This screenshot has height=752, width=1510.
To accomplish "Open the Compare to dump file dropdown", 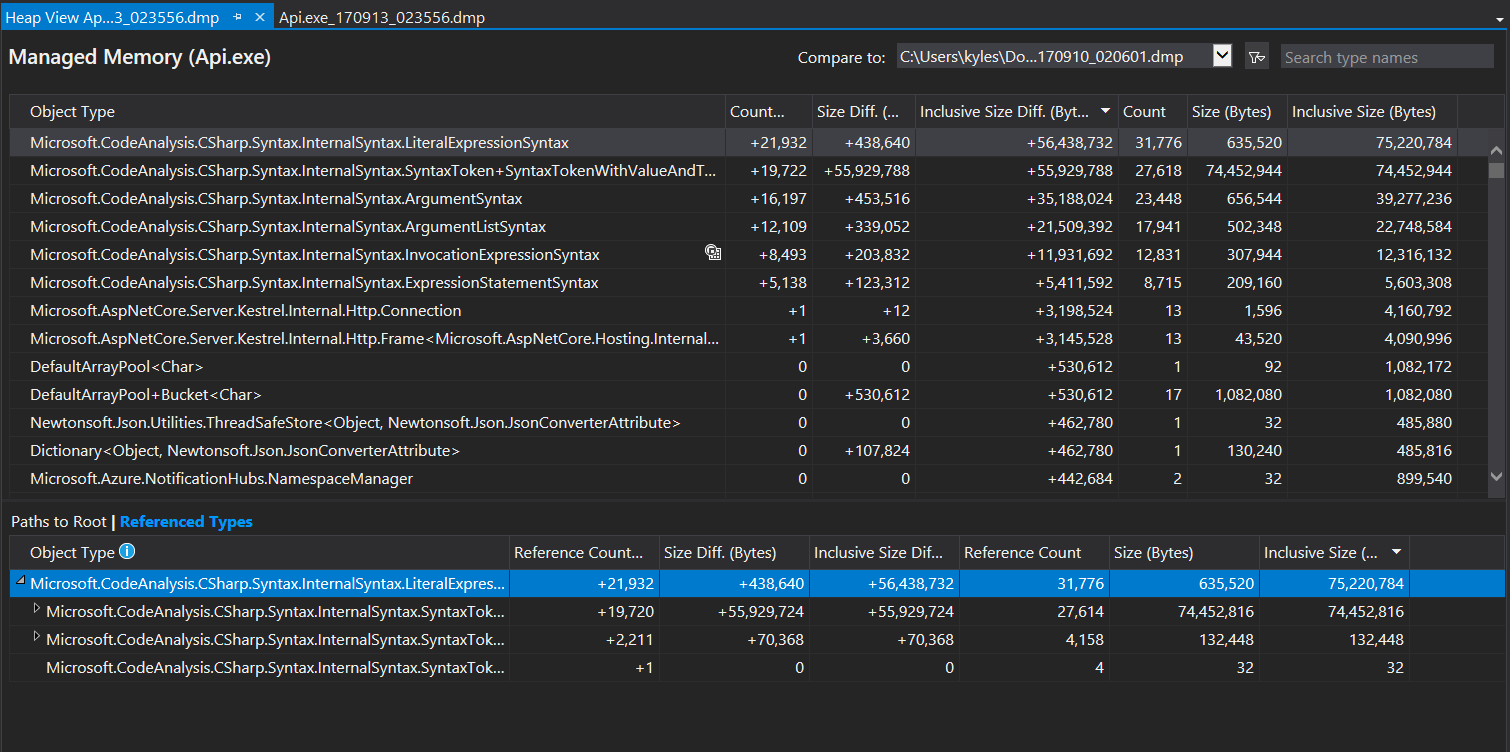I will point(1221,56).
